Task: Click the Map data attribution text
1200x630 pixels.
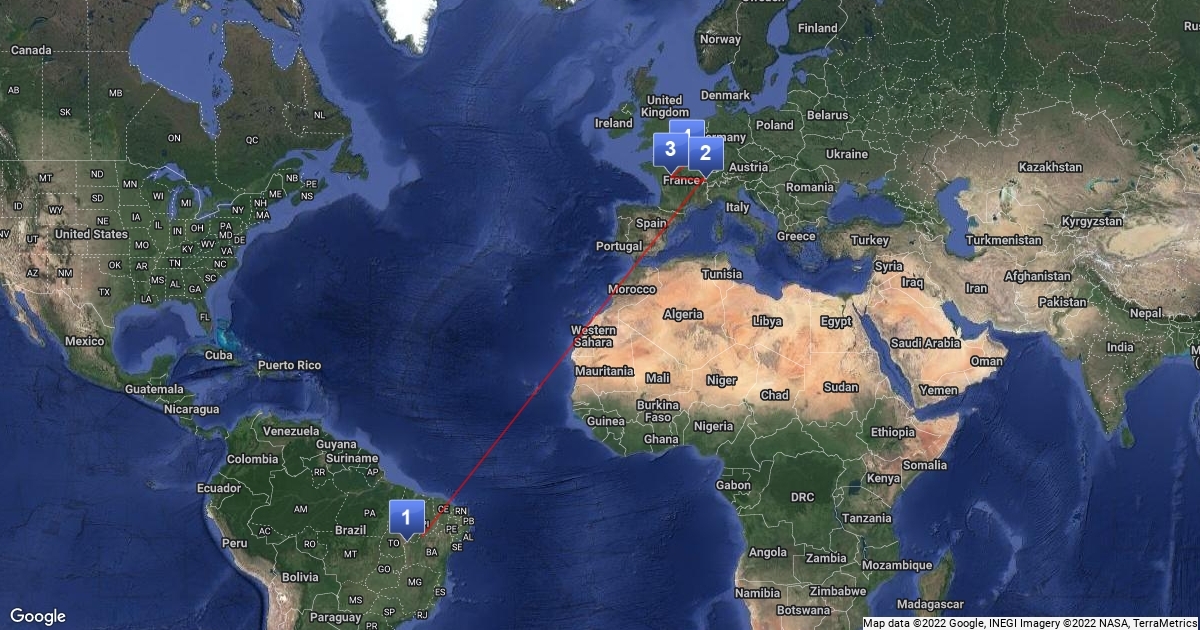Action: [1030, 623]
